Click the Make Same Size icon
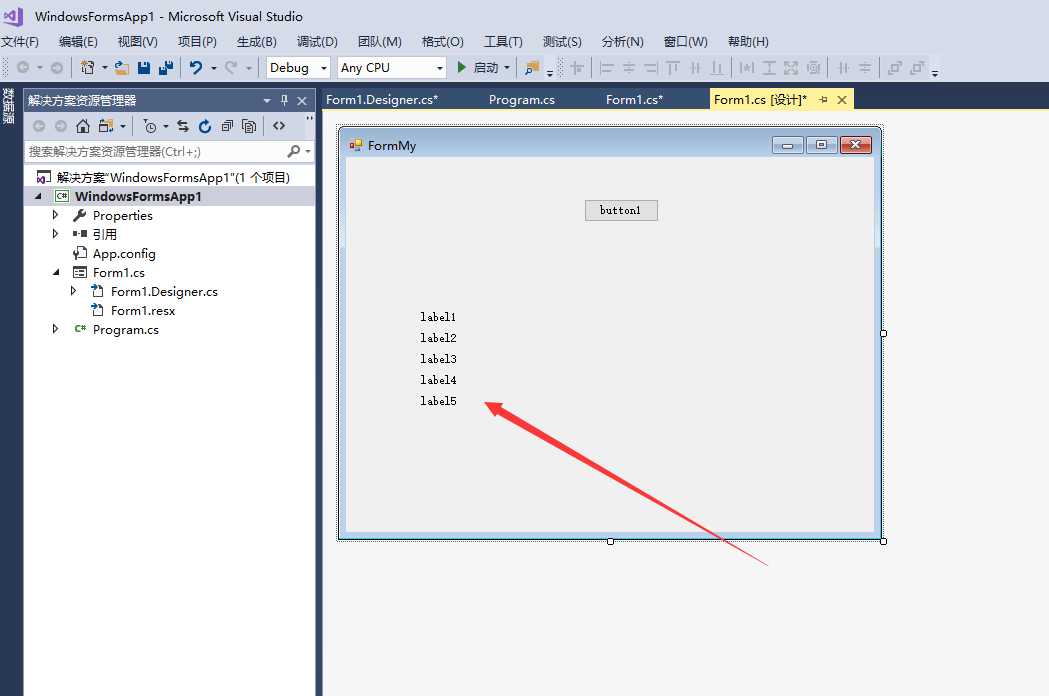 pos(791,68)
